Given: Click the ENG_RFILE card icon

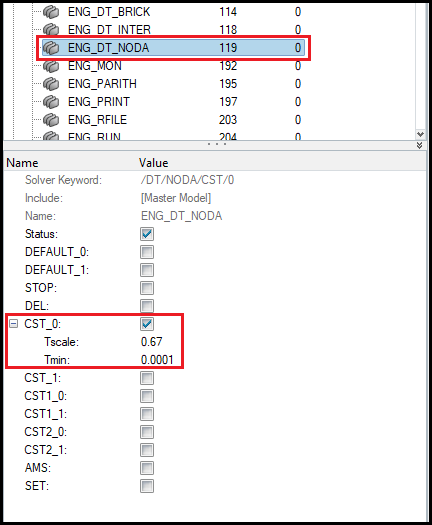Looking at the screenshot, I should pyautogui.click(x=51, y=120).
